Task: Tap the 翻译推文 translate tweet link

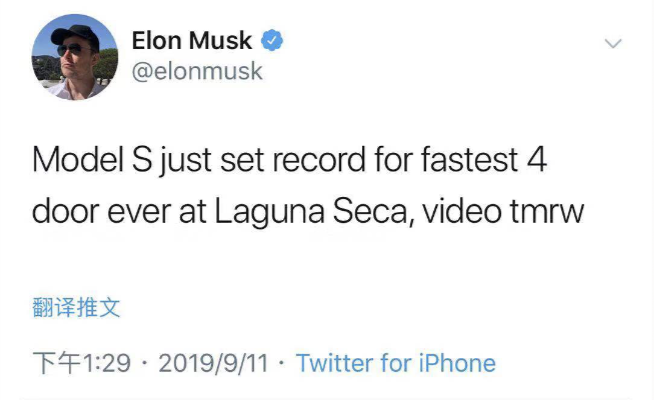Action: [x=76, y=307]
